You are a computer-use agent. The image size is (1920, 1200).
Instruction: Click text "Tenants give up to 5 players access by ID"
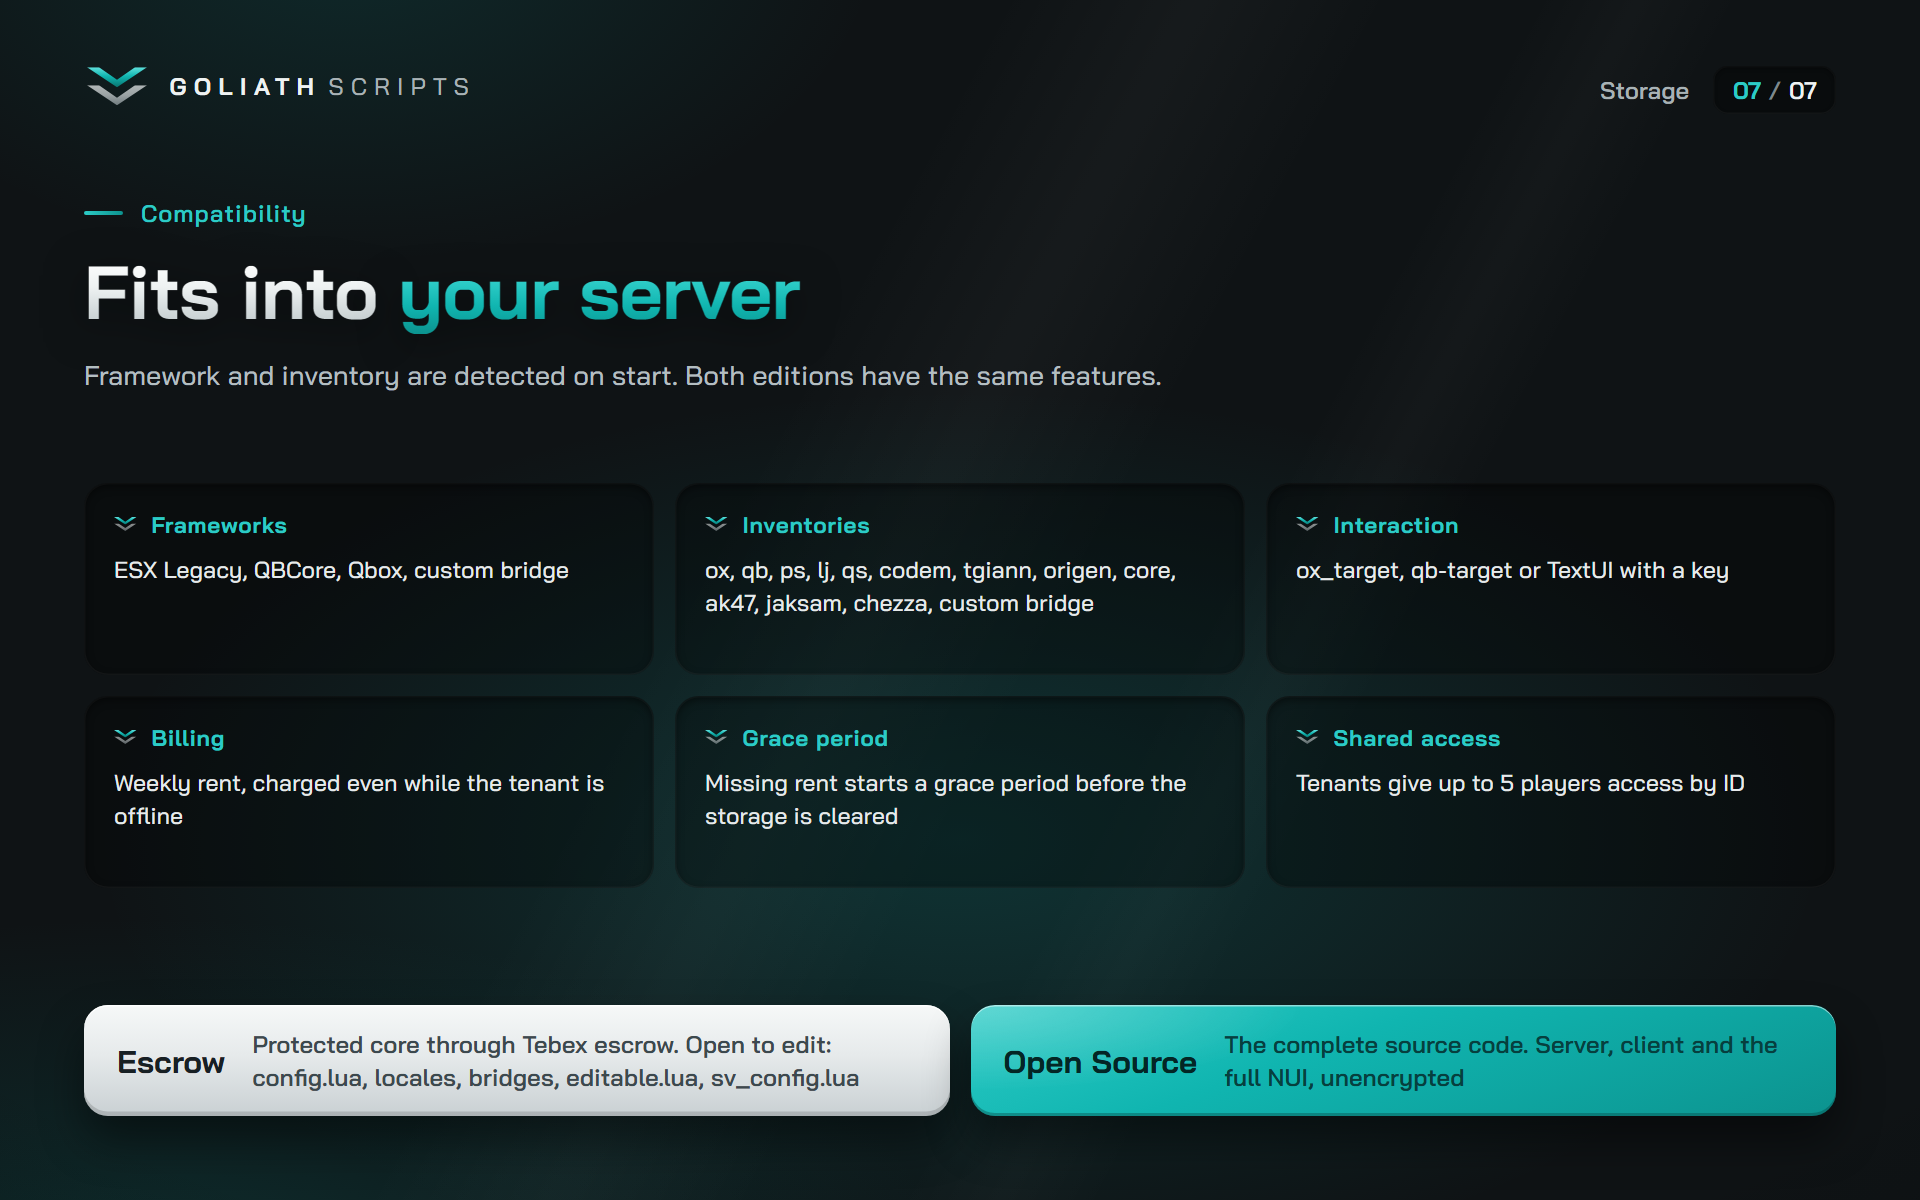click(1520, 784)
